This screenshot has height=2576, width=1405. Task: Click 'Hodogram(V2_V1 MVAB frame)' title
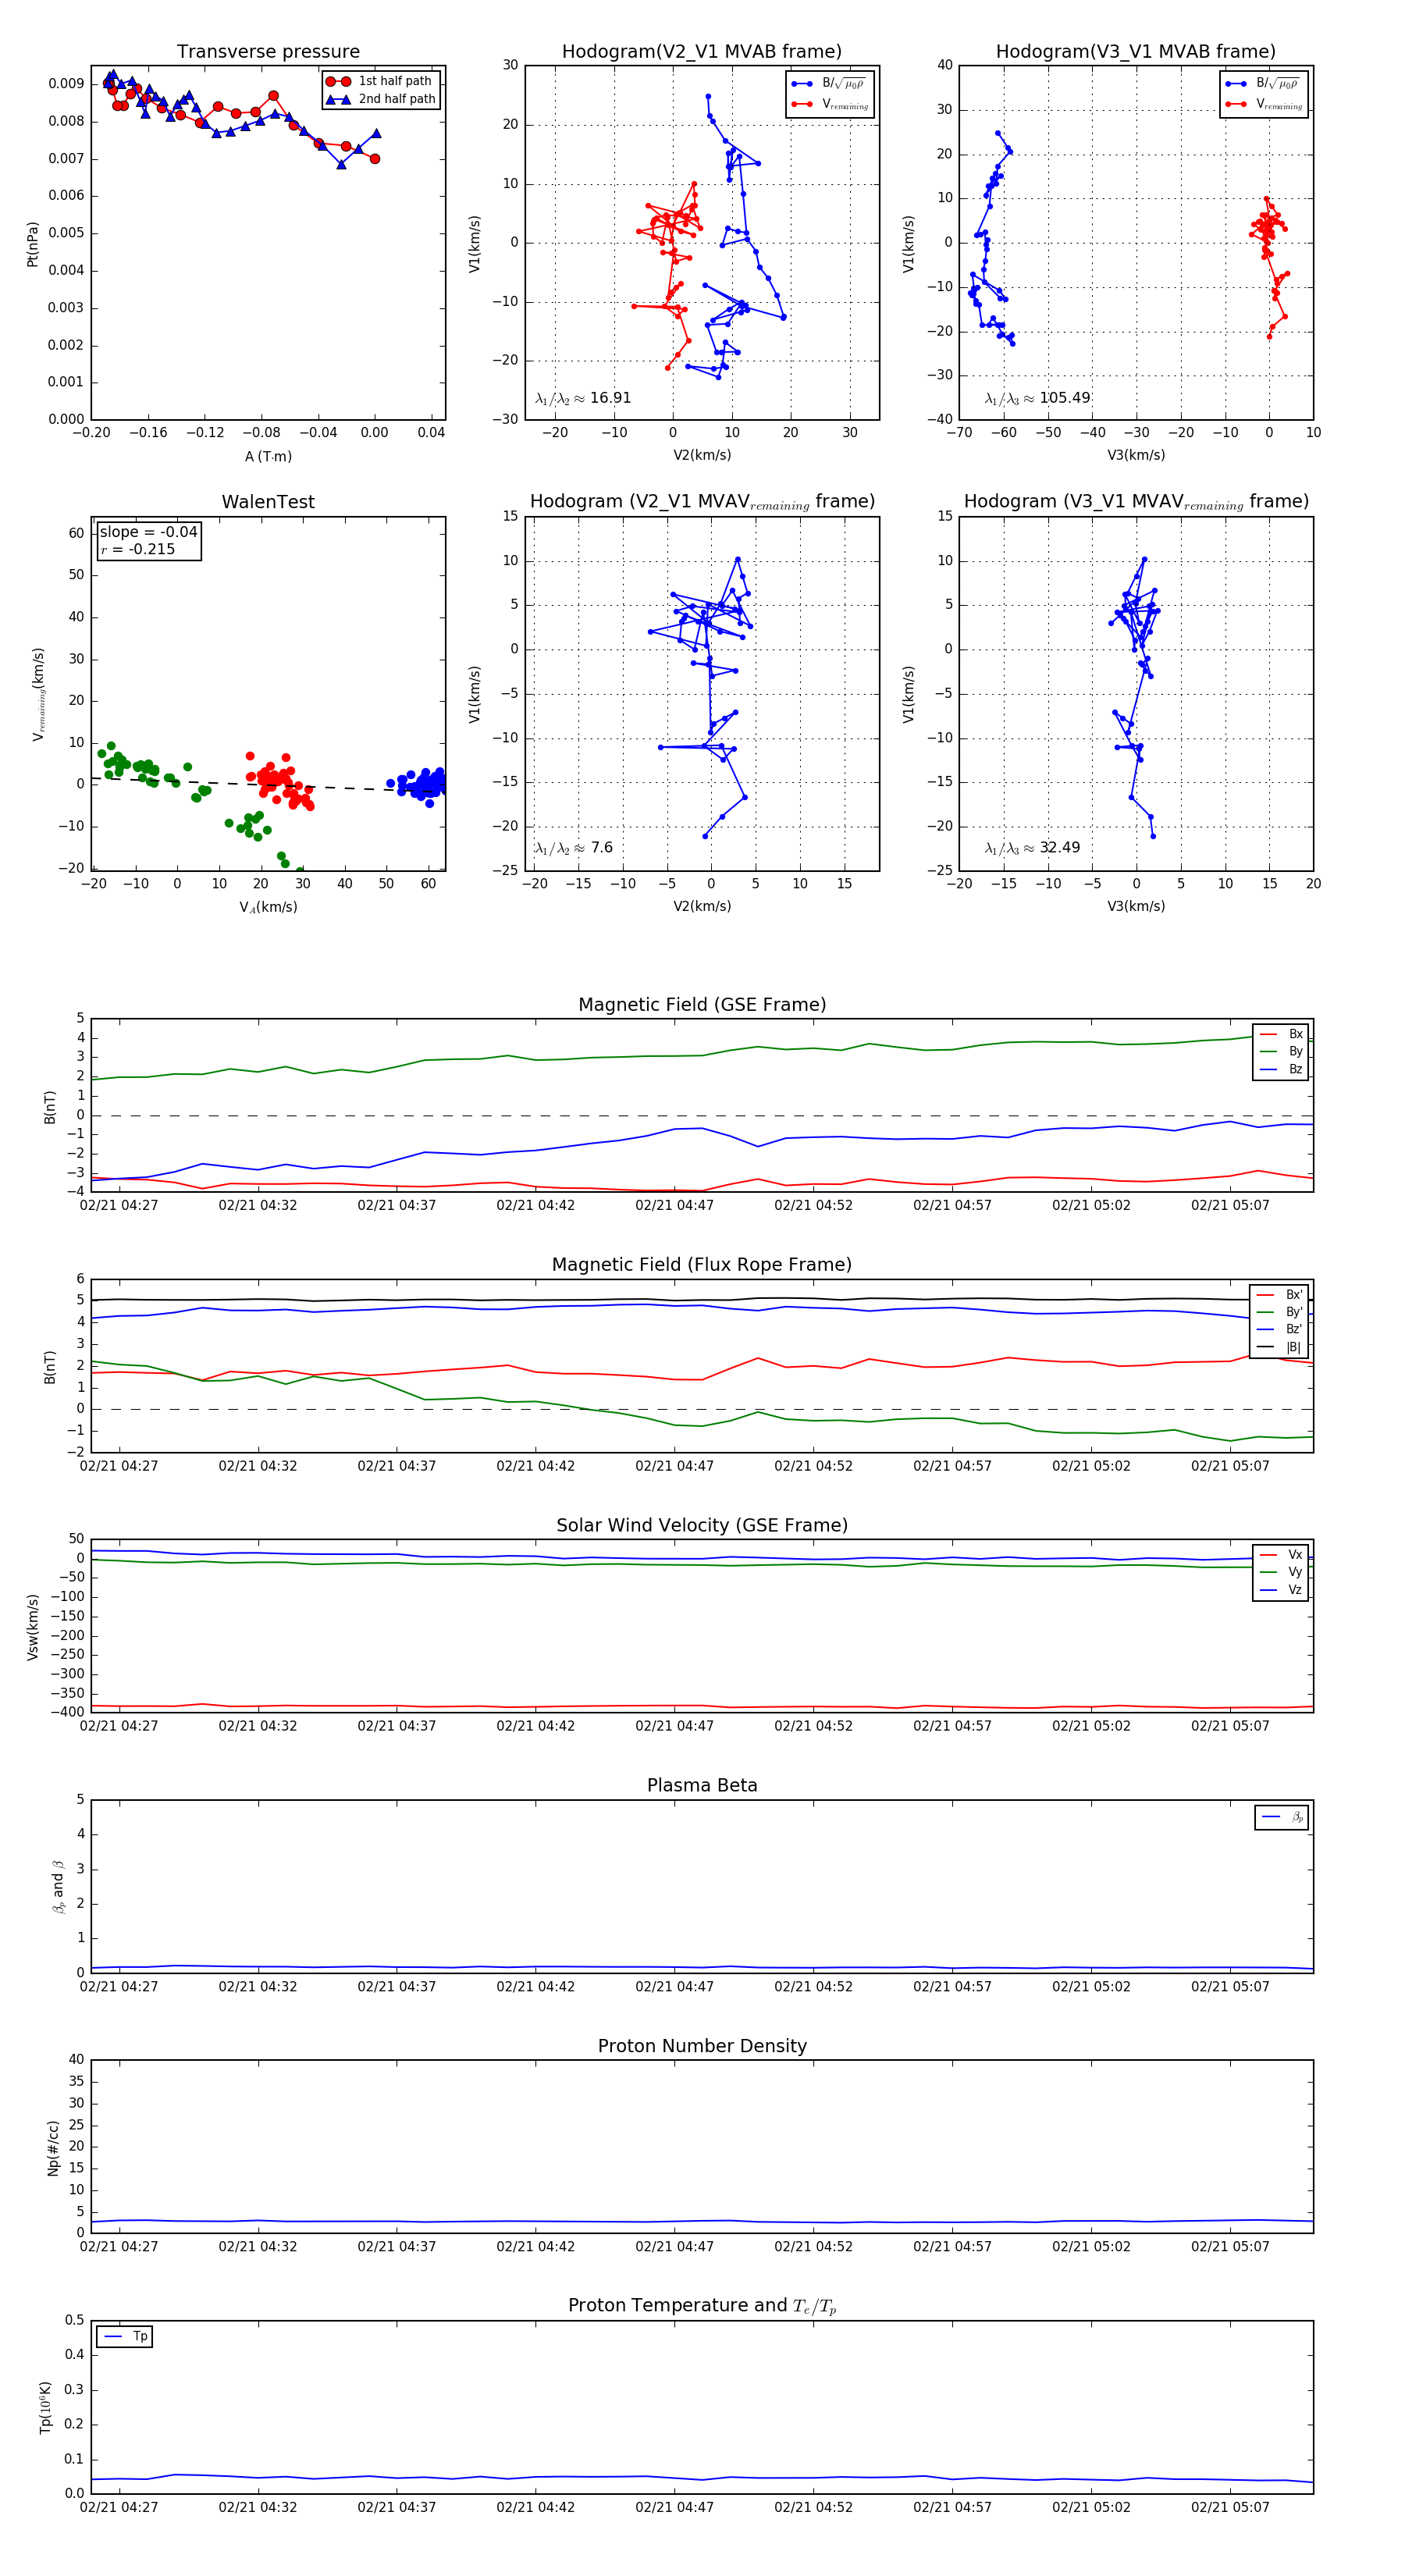point(702,52)
